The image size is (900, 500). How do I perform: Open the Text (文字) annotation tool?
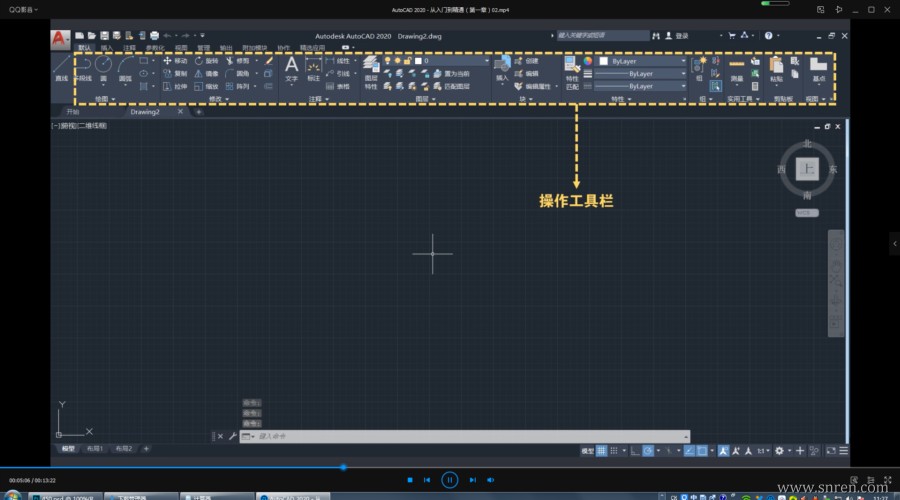pyautogui.click(x=292, y=69)
